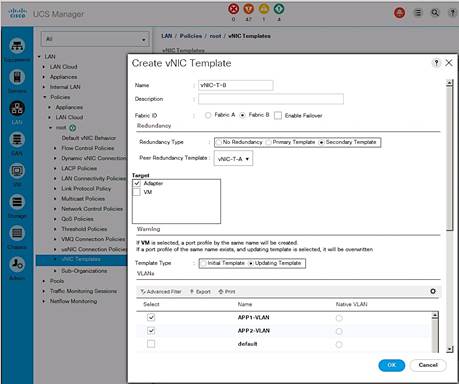The image size is (459, 384).
Task: Open the LAN sidebar icon
Action: pyautogui.click(x=17, y=109)
